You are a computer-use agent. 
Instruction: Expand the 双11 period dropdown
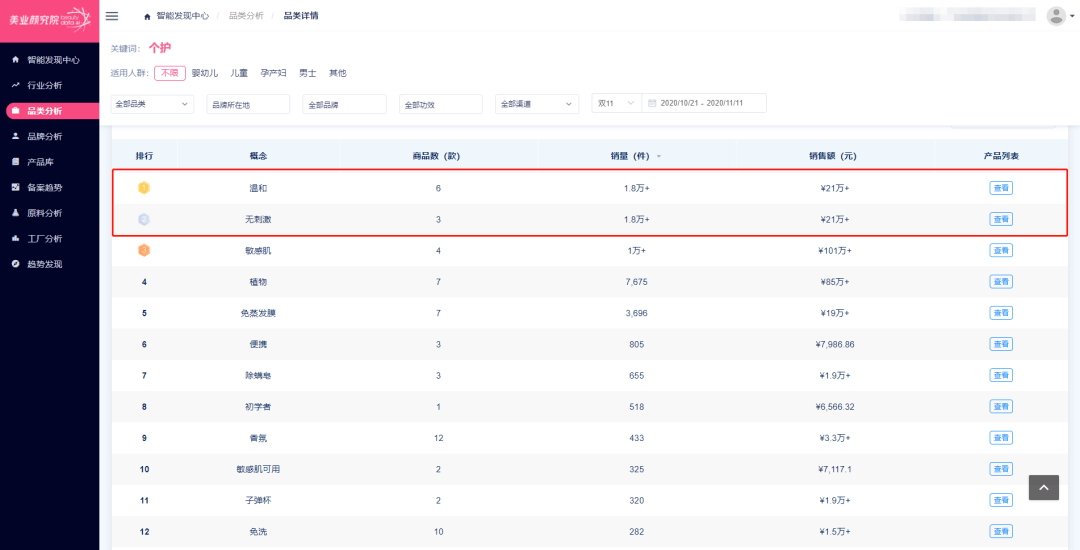coord(615,104)
